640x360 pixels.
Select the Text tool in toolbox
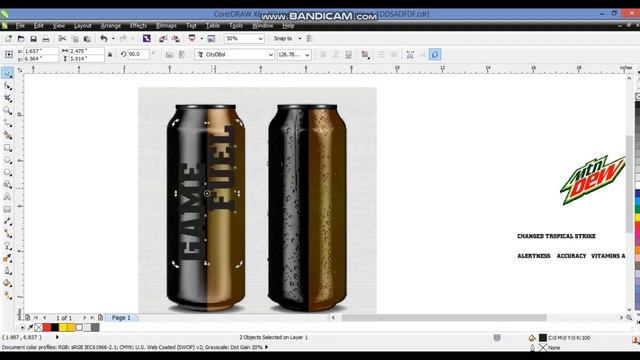pos(7,197)
